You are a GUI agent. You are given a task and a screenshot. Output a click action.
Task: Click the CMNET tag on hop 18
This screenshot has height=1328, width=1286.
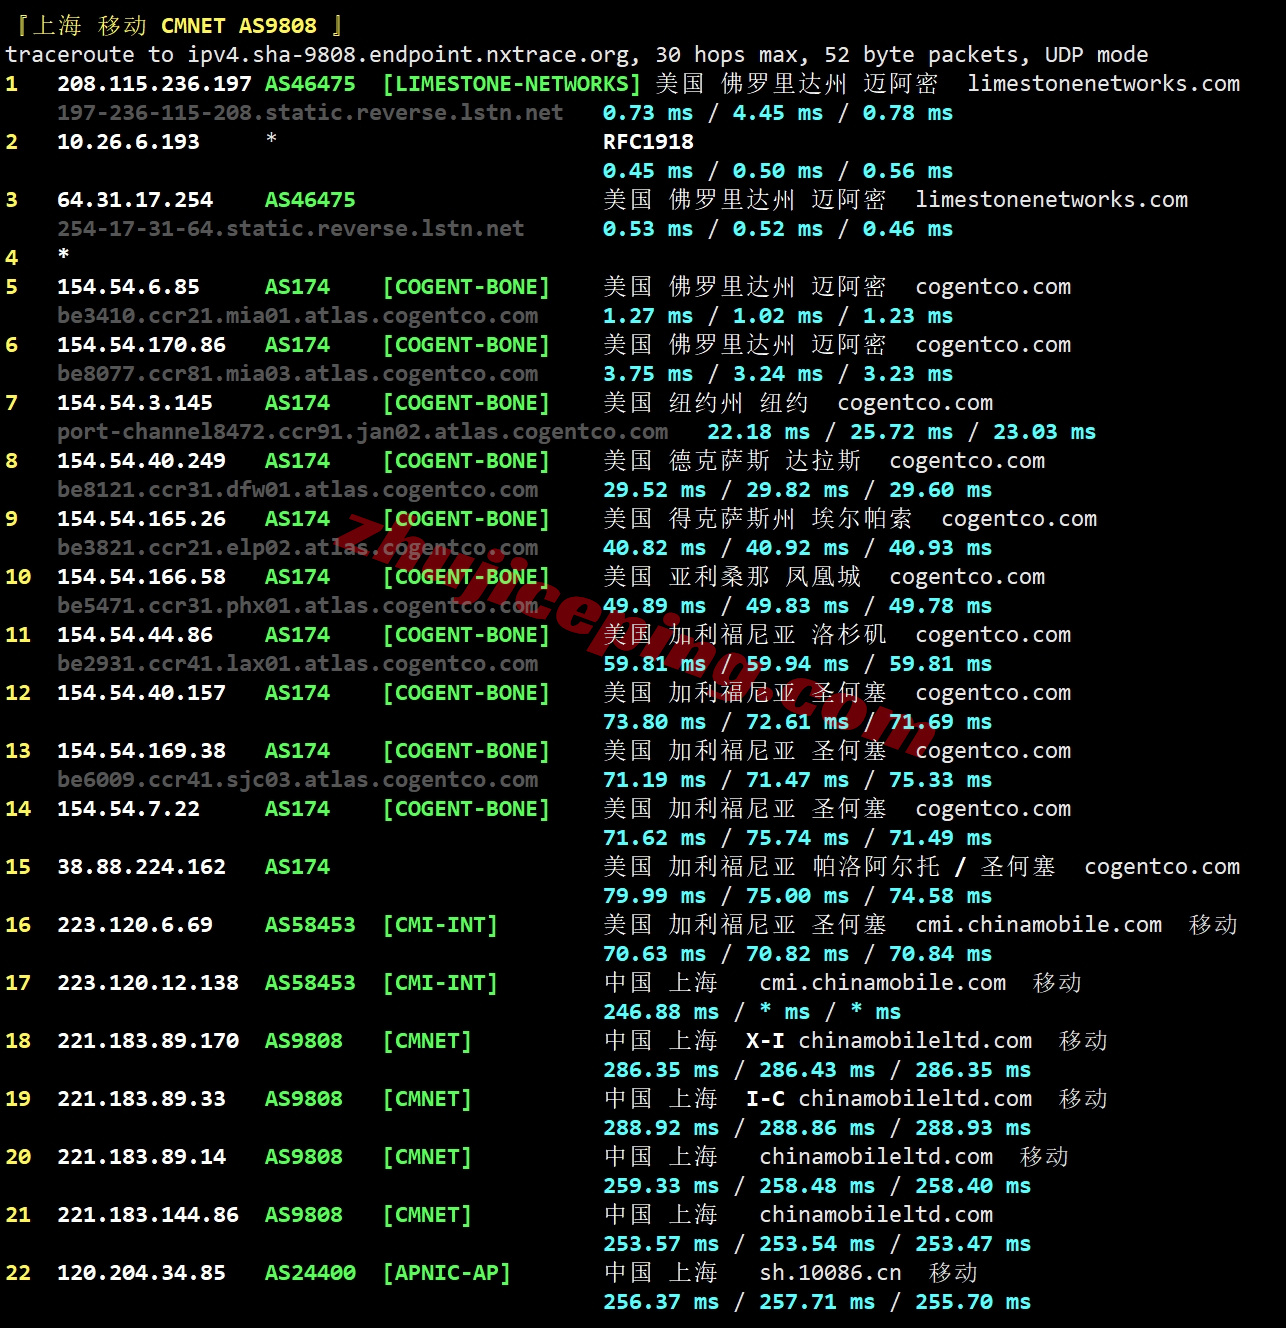click(427, 1041)
